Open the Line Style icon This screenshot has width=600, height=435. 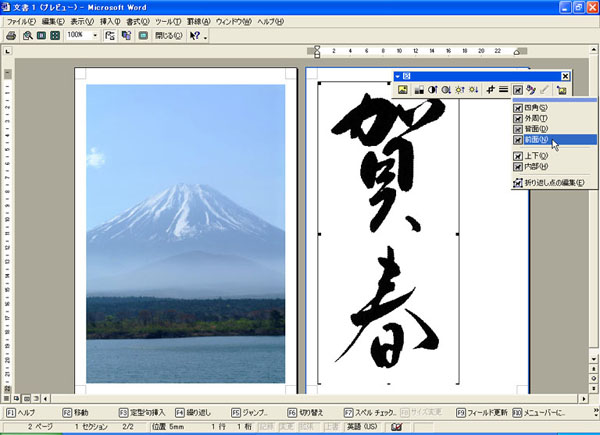(x=504, y=90)
